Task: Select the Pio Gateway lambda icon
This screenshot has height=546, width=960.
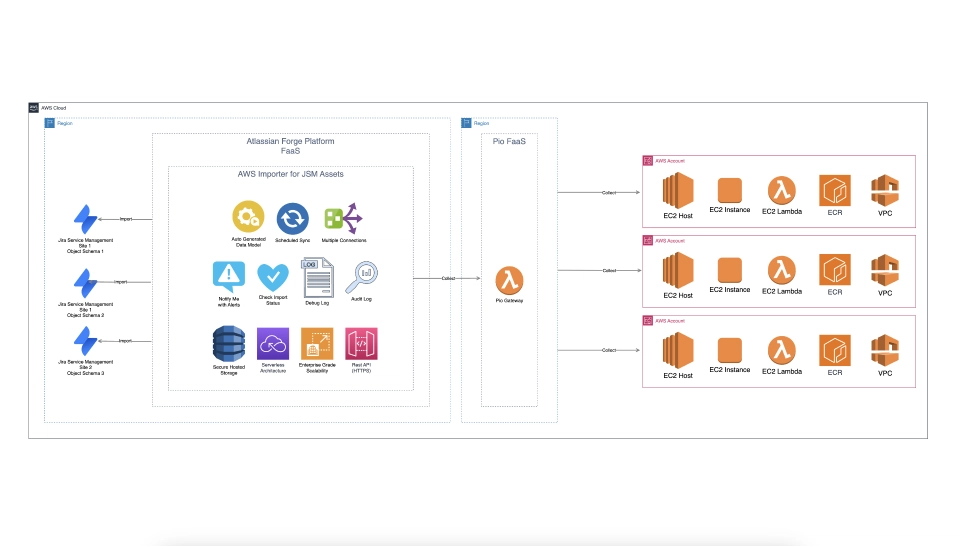Action: [510, 280]
